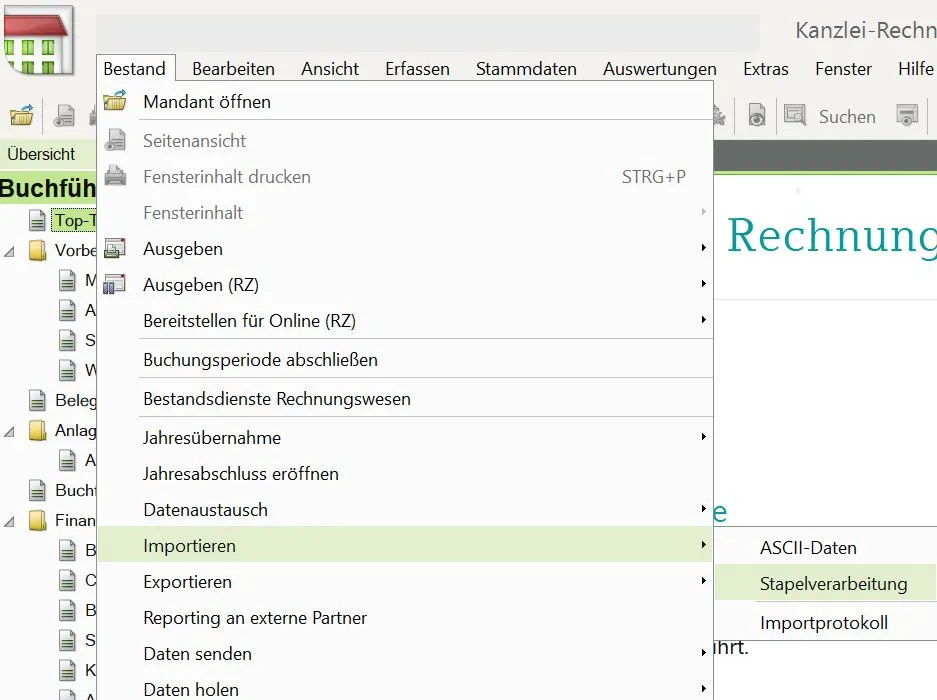Open a client with the Mandant öffnen folder icon

pyautogui.click(x=116, y=101)
